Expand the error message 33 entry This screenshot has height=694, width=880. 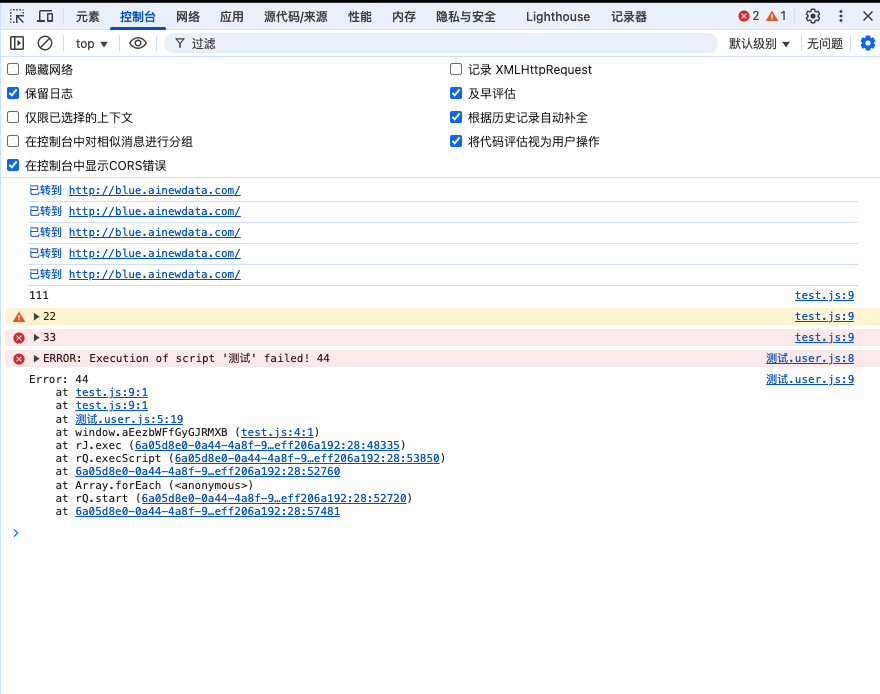tap(37, 338)
